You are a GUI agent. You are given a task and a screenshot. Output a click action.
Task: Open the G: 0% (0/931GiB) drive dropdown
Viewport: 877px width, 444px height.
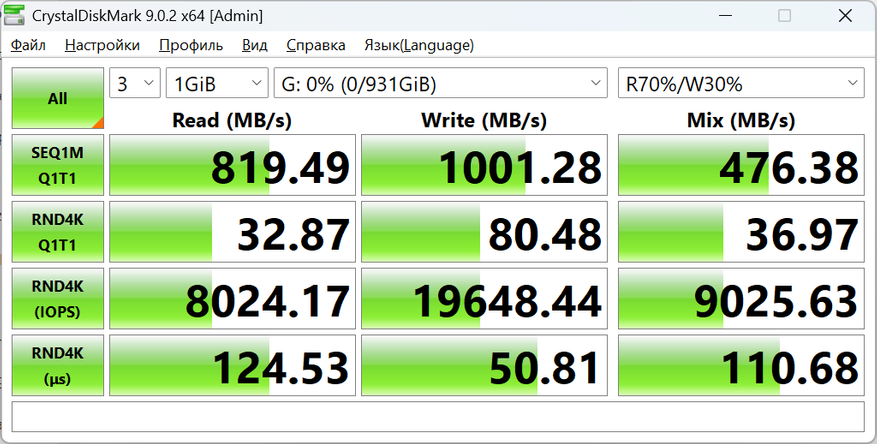pos(441,83)
